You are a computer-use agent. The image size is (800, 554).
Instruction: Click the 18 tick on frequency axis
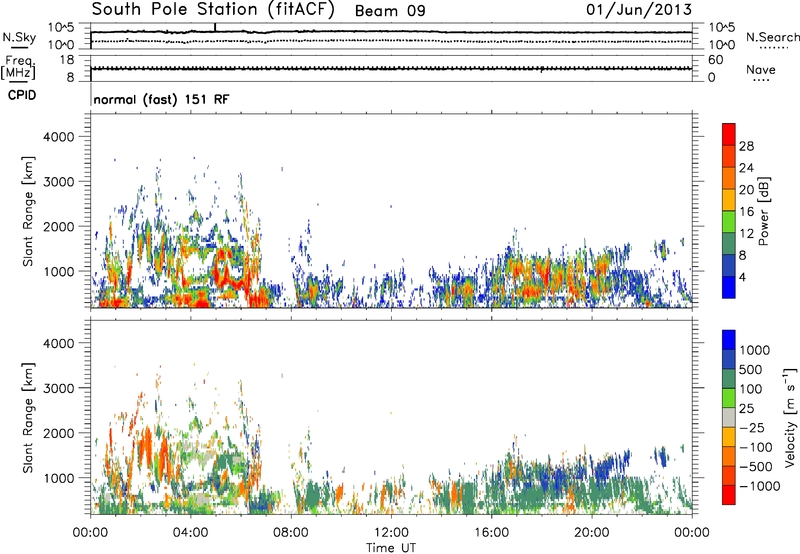point(67,60)
